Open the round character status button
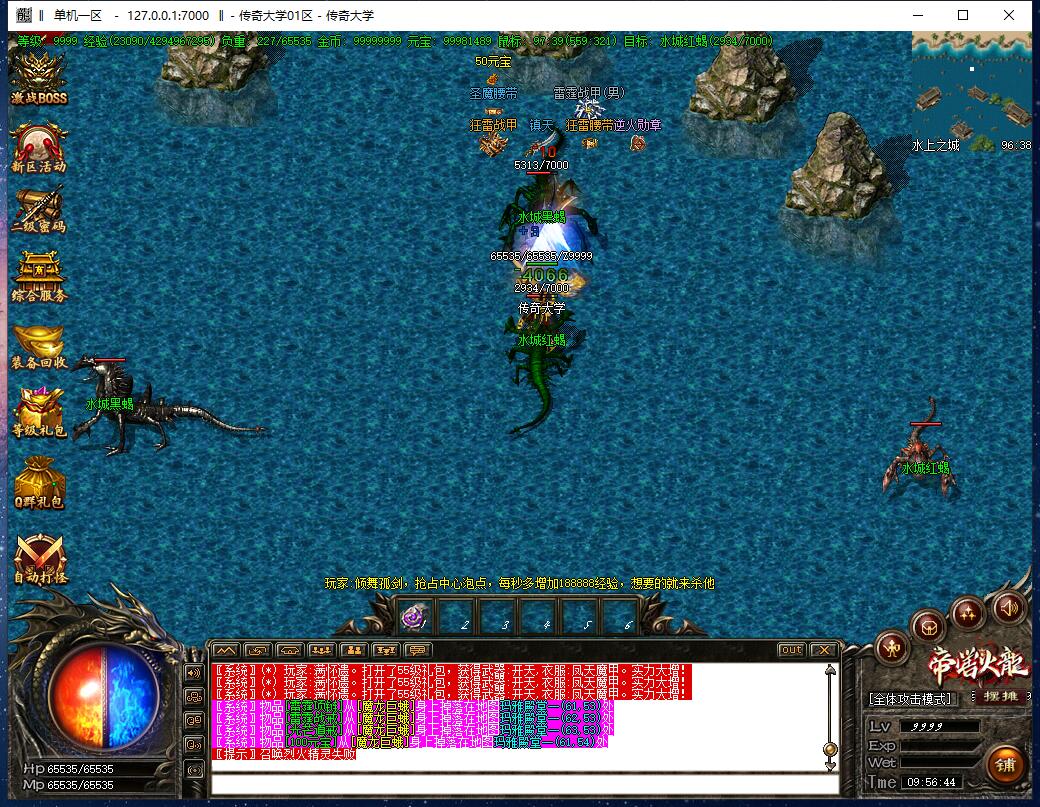 click(891, 648)
